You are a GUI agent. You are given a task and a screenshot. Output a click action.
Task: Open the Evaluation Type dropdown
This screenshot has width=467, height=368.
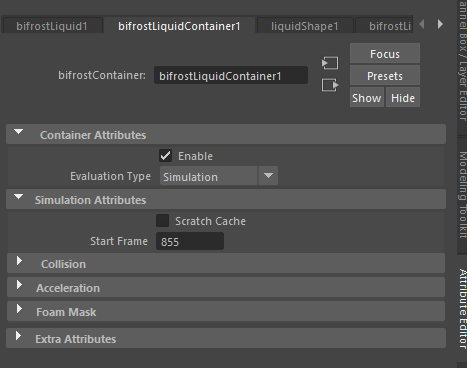(219, 176)
